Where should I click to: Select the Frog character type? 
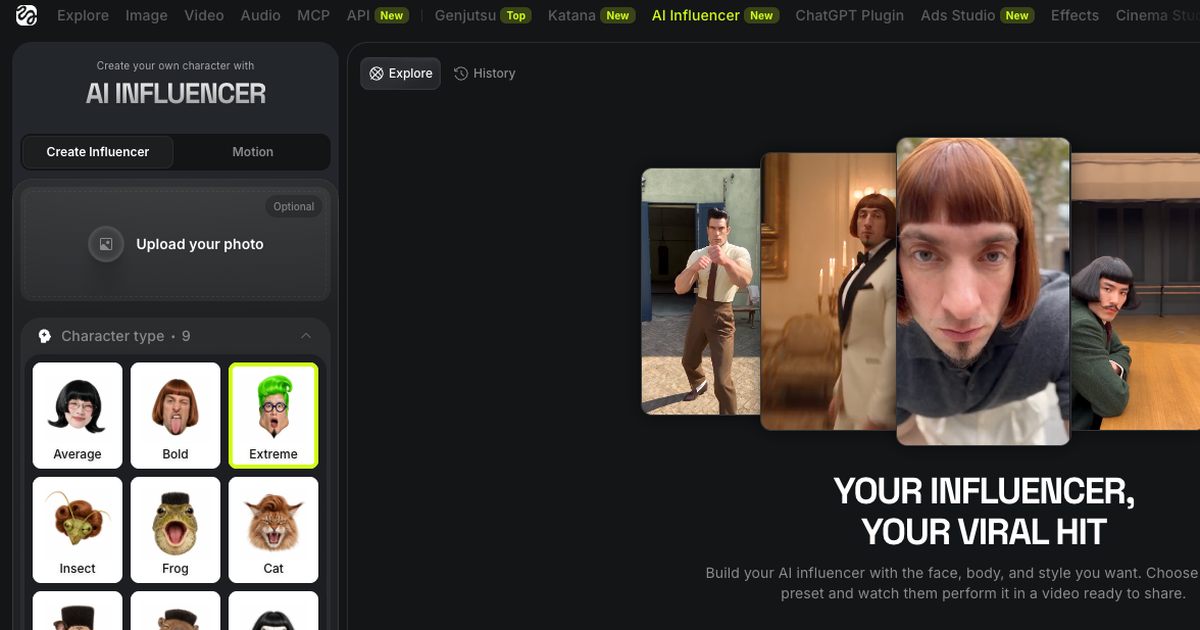[x=176, y=530]
